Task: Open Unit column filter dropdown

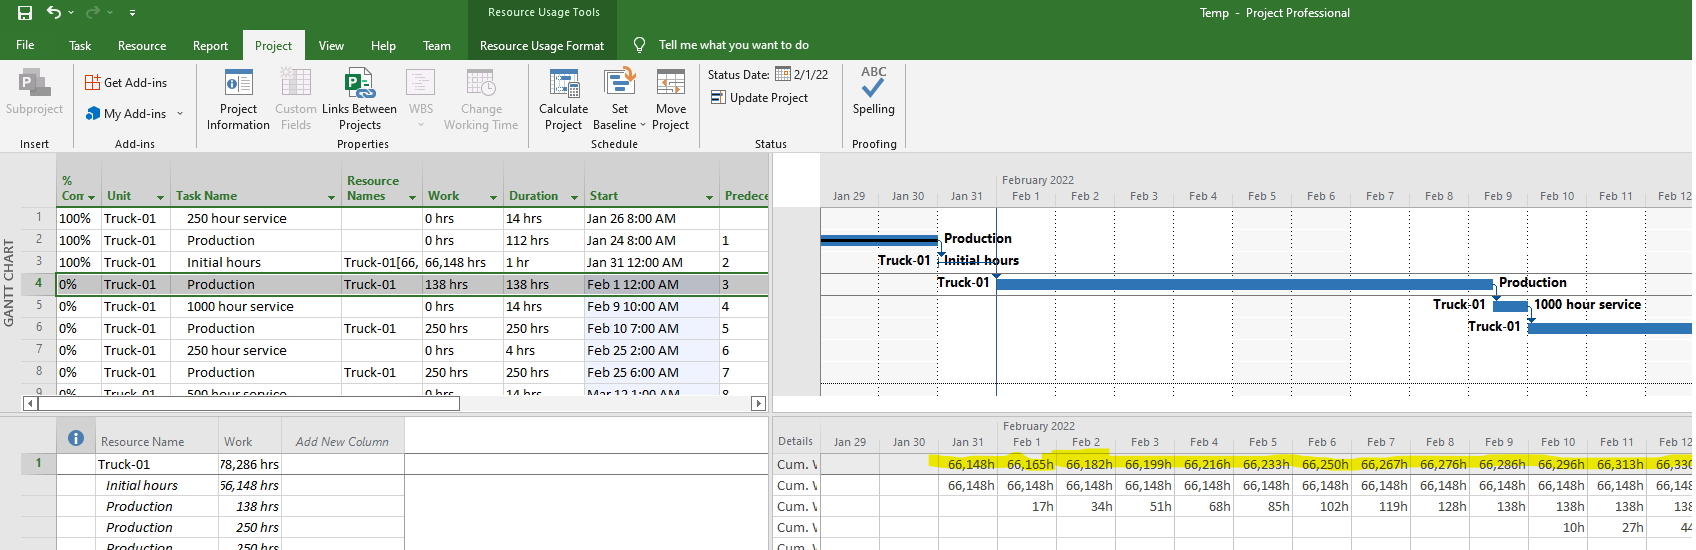Action: pyautogui.click(x=160, y=197)
